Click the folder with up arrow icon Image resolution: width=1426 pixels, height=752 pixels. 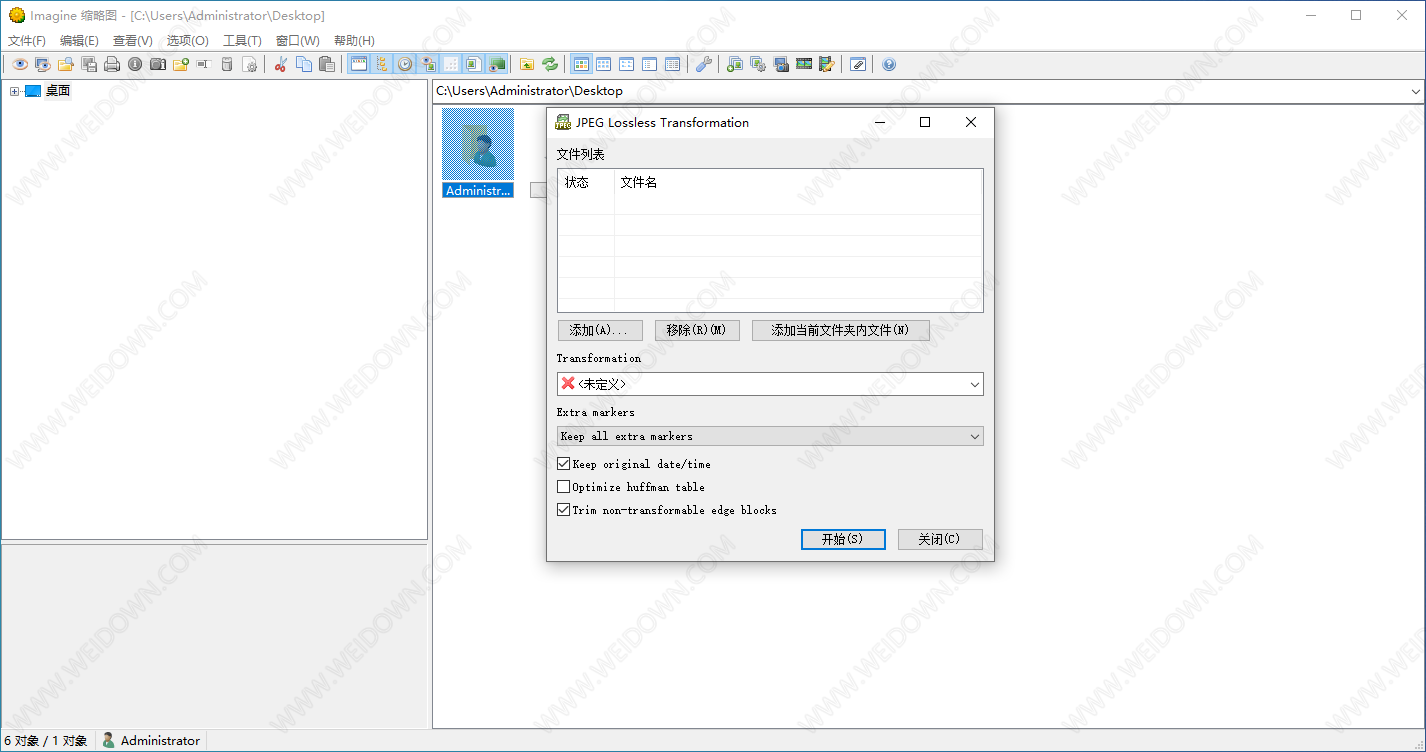(527, 64)
